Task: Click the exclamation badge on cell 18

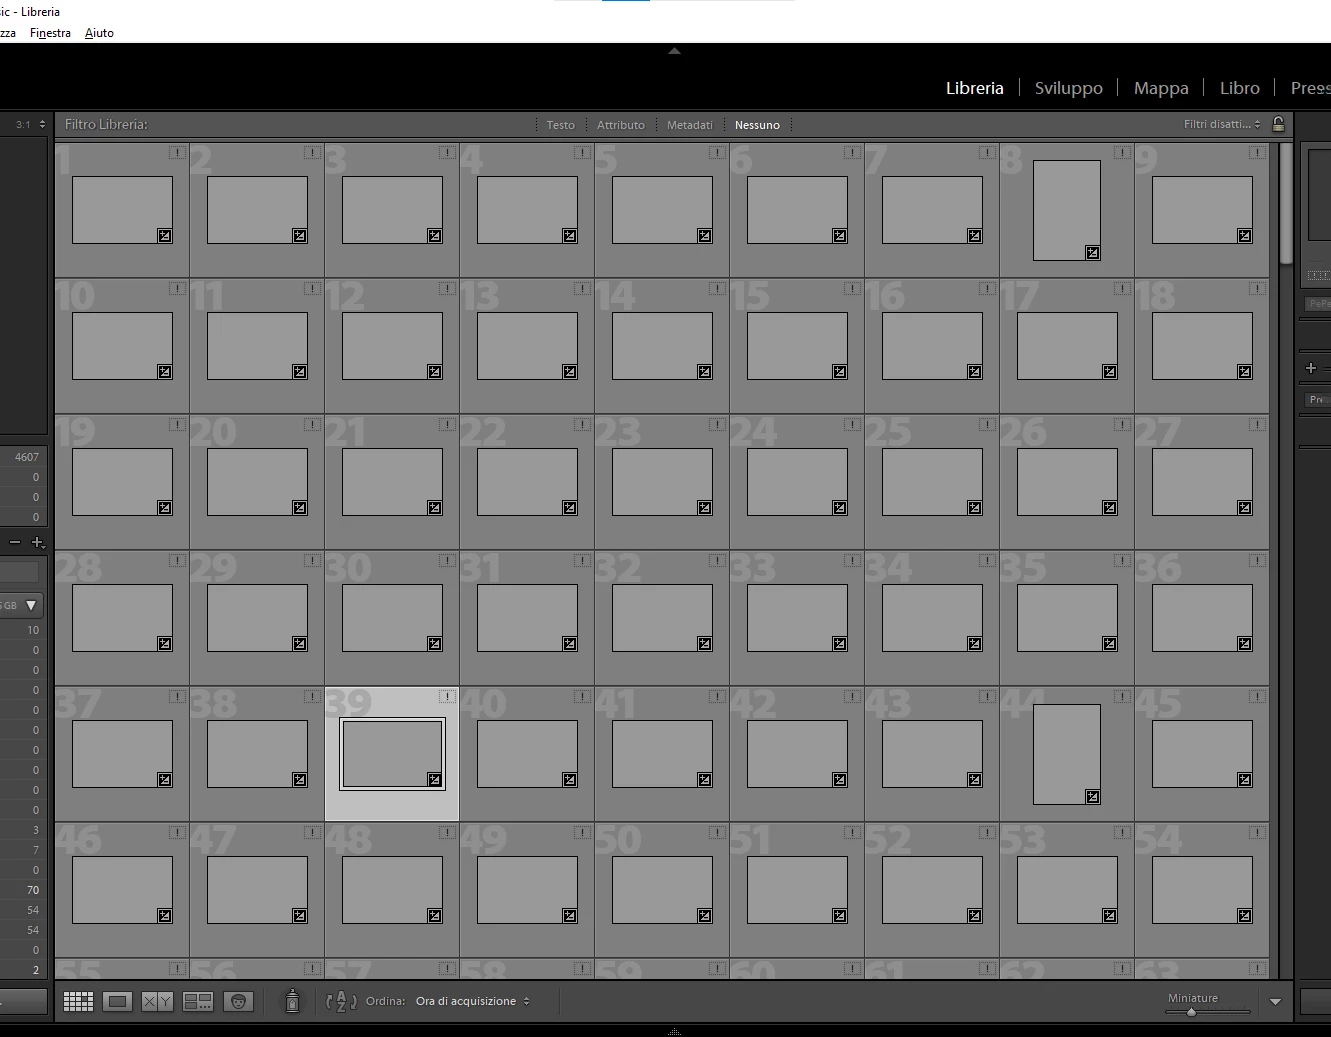Action: [1257, 289]
